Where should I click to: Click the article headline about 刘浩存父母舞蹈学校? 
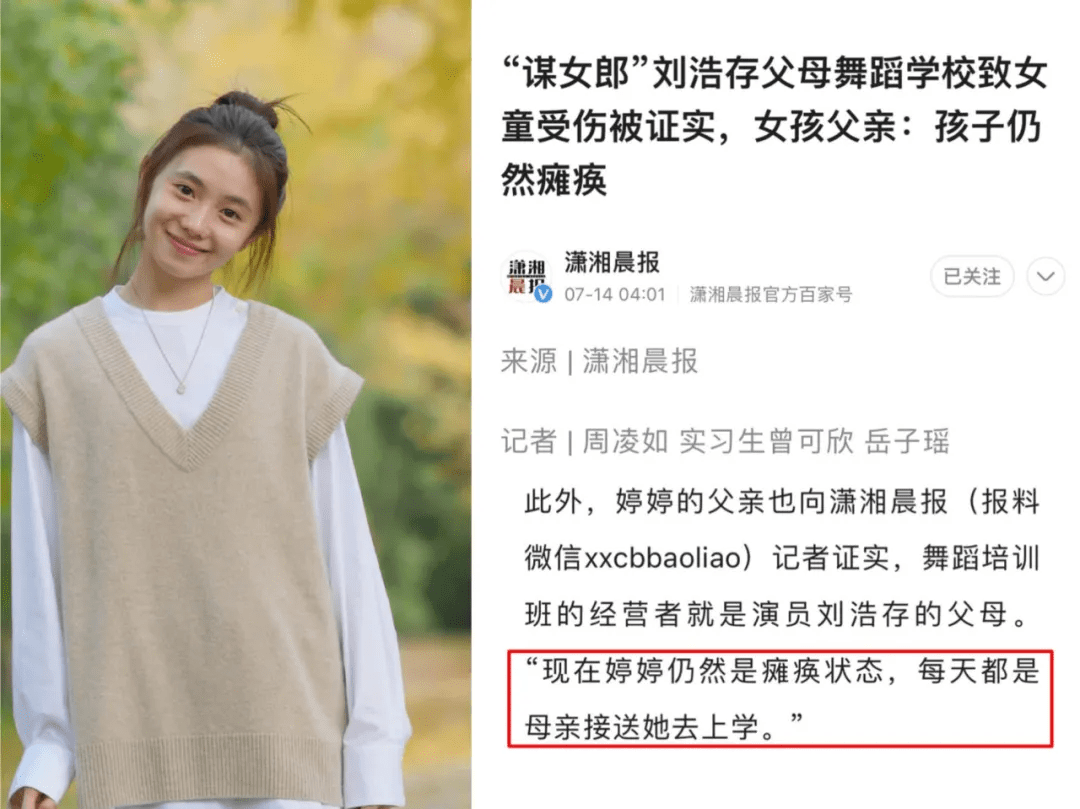click(x=775, y=127)
